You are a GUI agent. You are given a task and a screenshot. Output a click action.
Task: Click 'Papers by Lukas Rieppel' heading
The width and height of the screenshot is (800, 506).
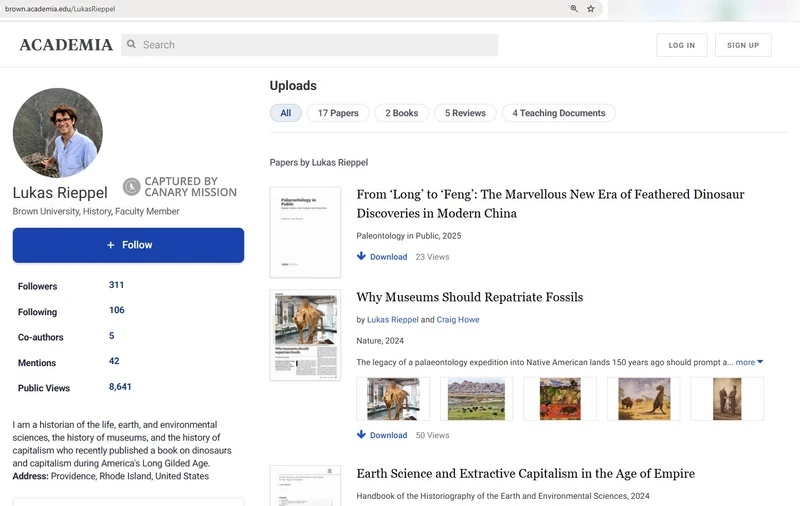pos(319,162)
